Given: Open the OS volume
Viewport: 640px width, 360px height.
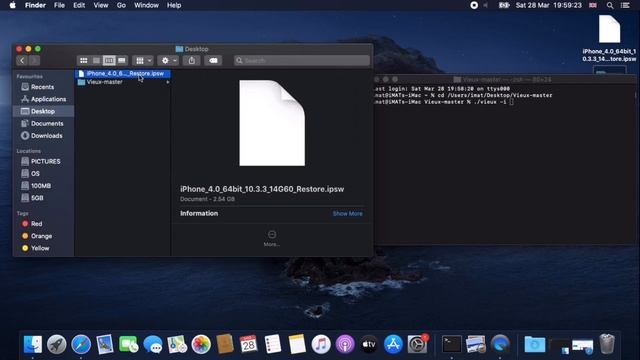Looking at the screenshot, I should coord(31,173).
